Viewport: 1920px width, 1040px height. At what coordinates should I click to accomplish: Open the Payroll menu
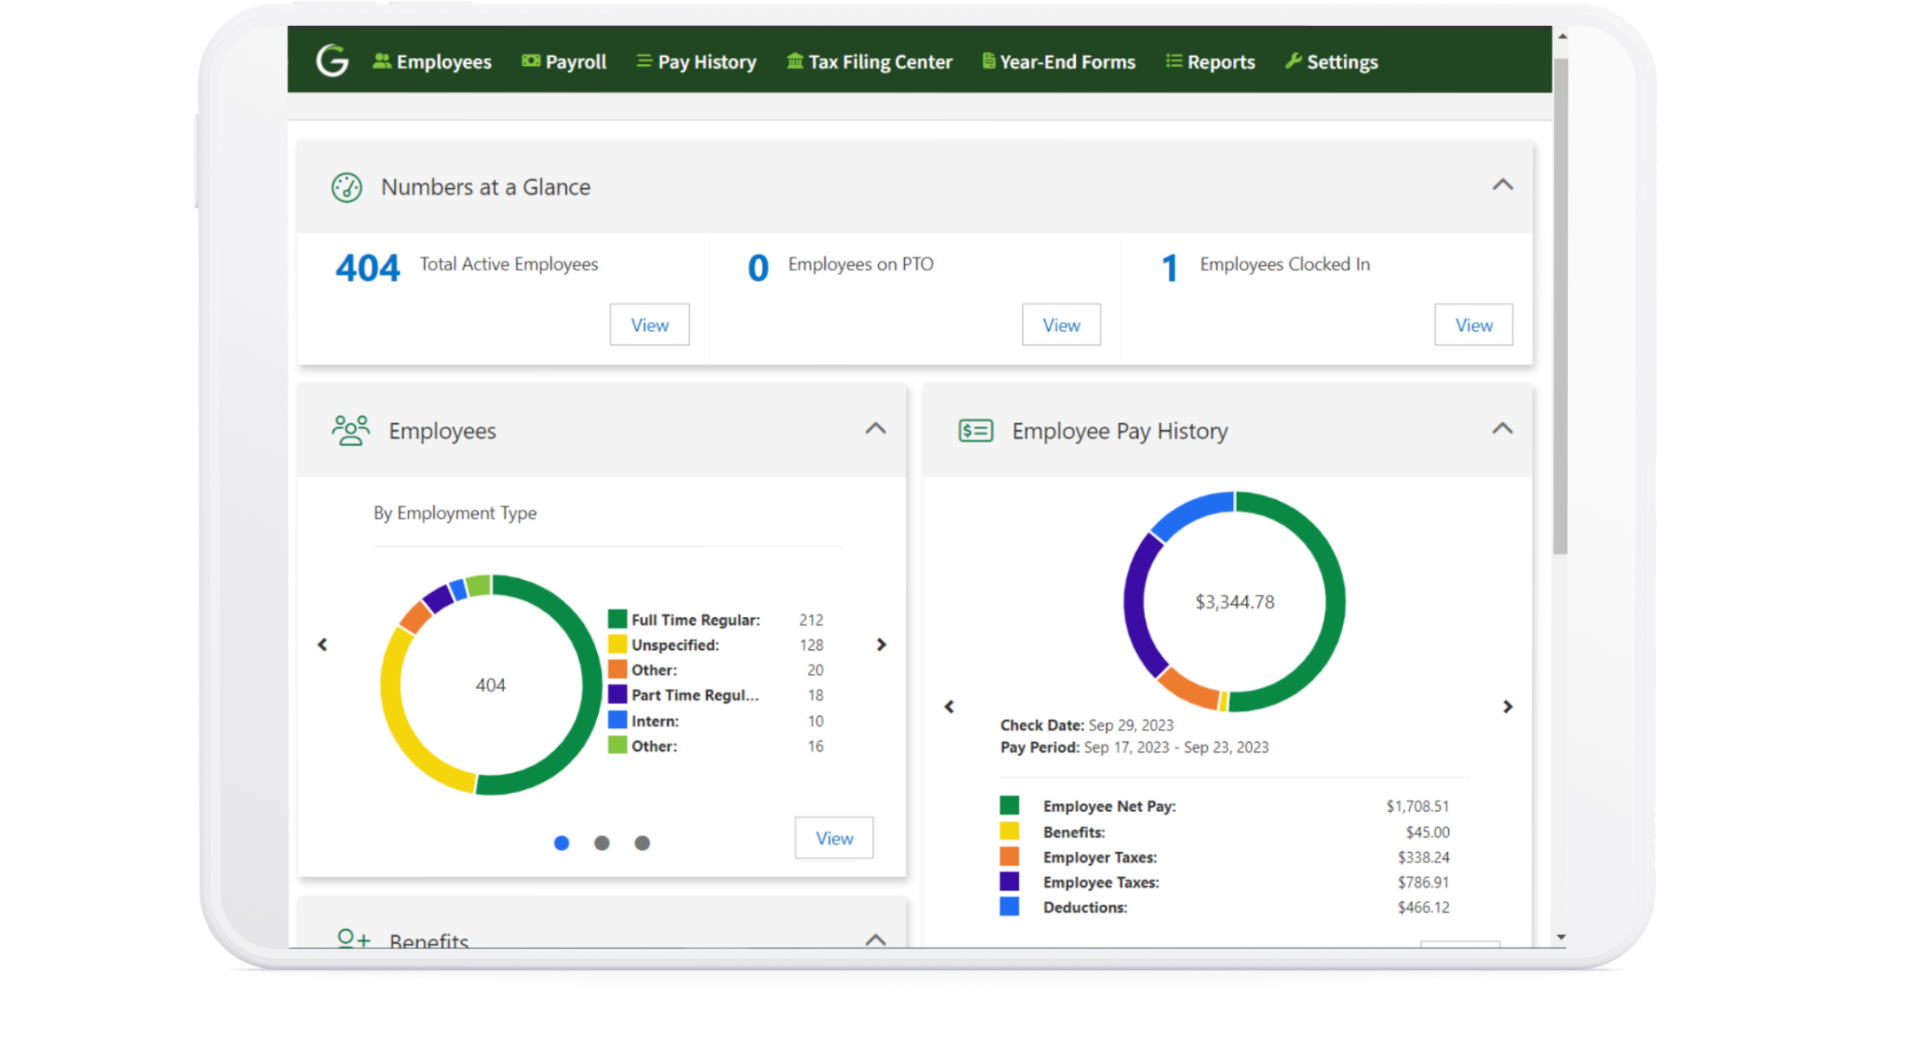pyautogui.click(x=564, y=62)
